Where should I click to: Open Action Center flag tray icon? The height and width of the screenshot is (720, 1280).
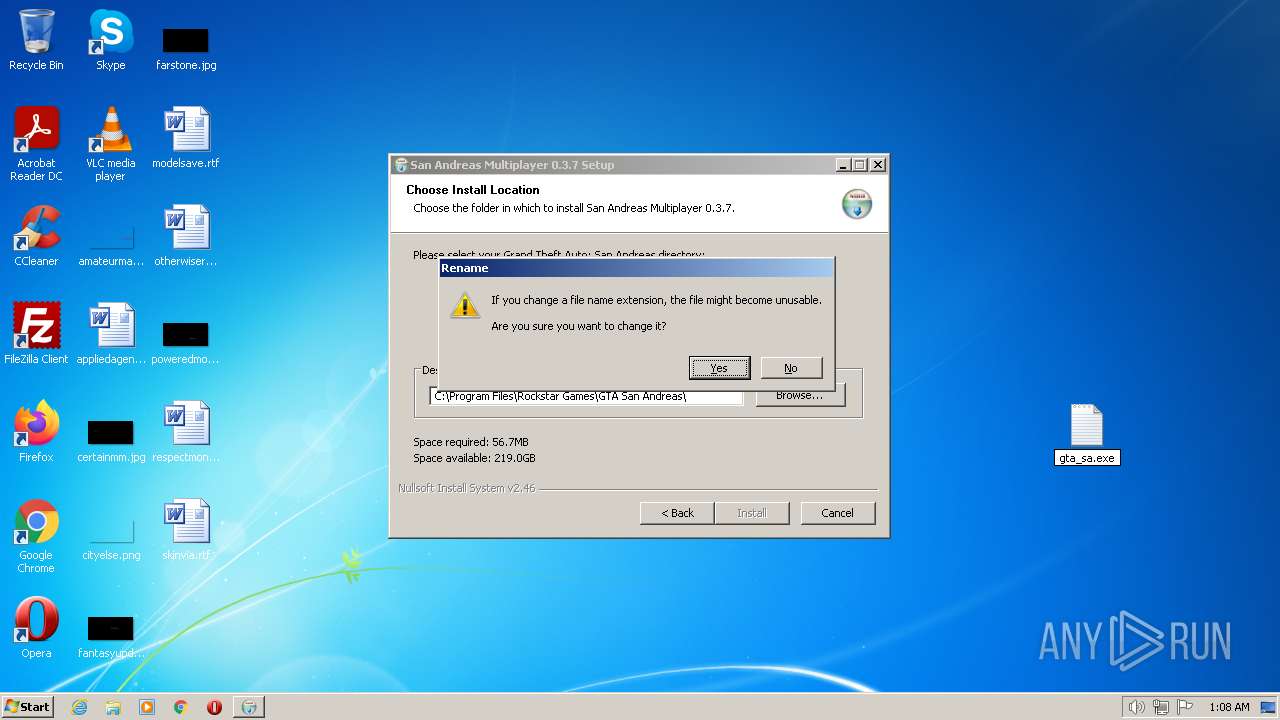click(1186, 707)
